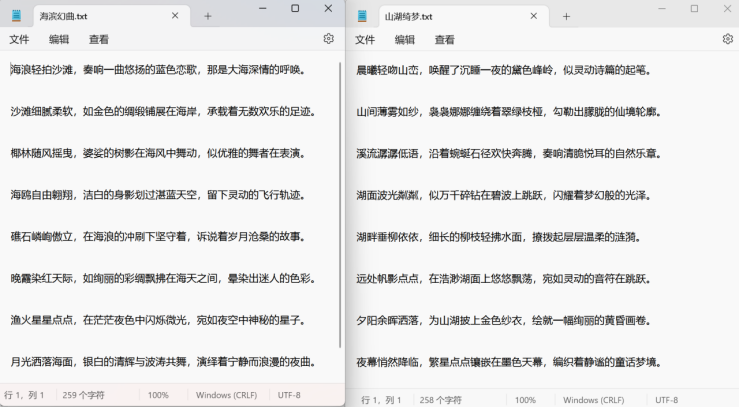
Task: Close the 山湖绮梦.txt tab
Action: tap(534, 16)
